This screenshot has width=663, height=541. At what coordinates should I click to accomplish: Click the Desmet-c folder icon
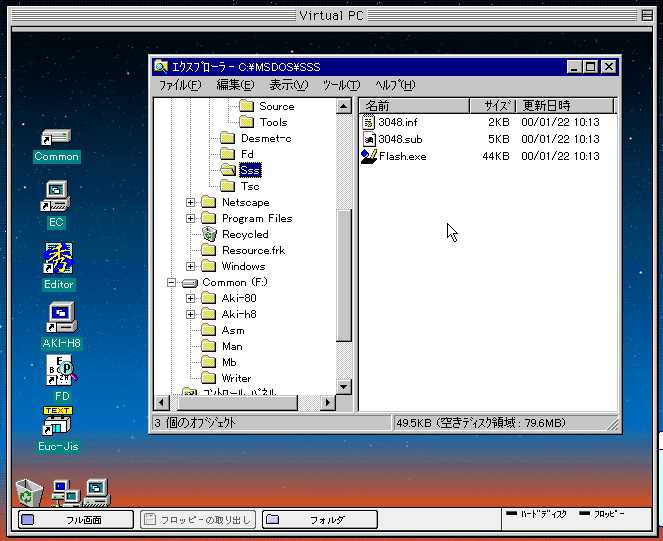pyautogui.click(x=227, y=138)
